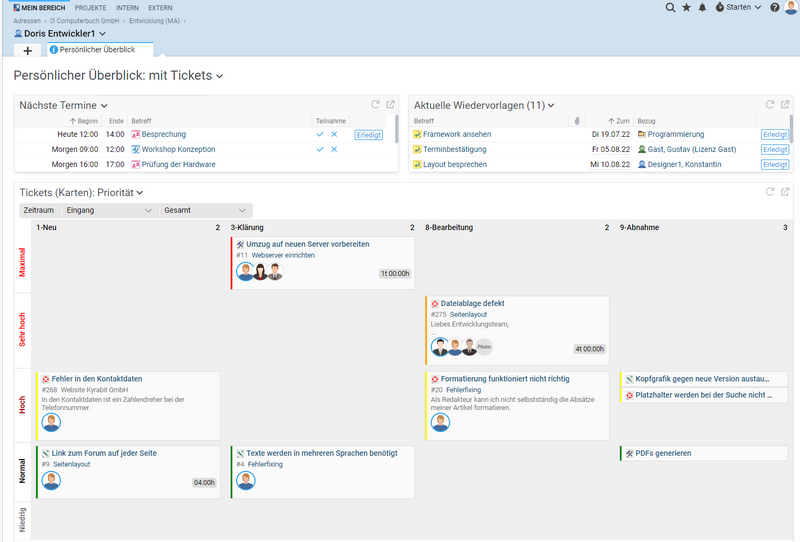The height and width of the screenshot is (542, 800).
Task: Refresh the Tickets (Karten) panel
Action: click(770, 192)
